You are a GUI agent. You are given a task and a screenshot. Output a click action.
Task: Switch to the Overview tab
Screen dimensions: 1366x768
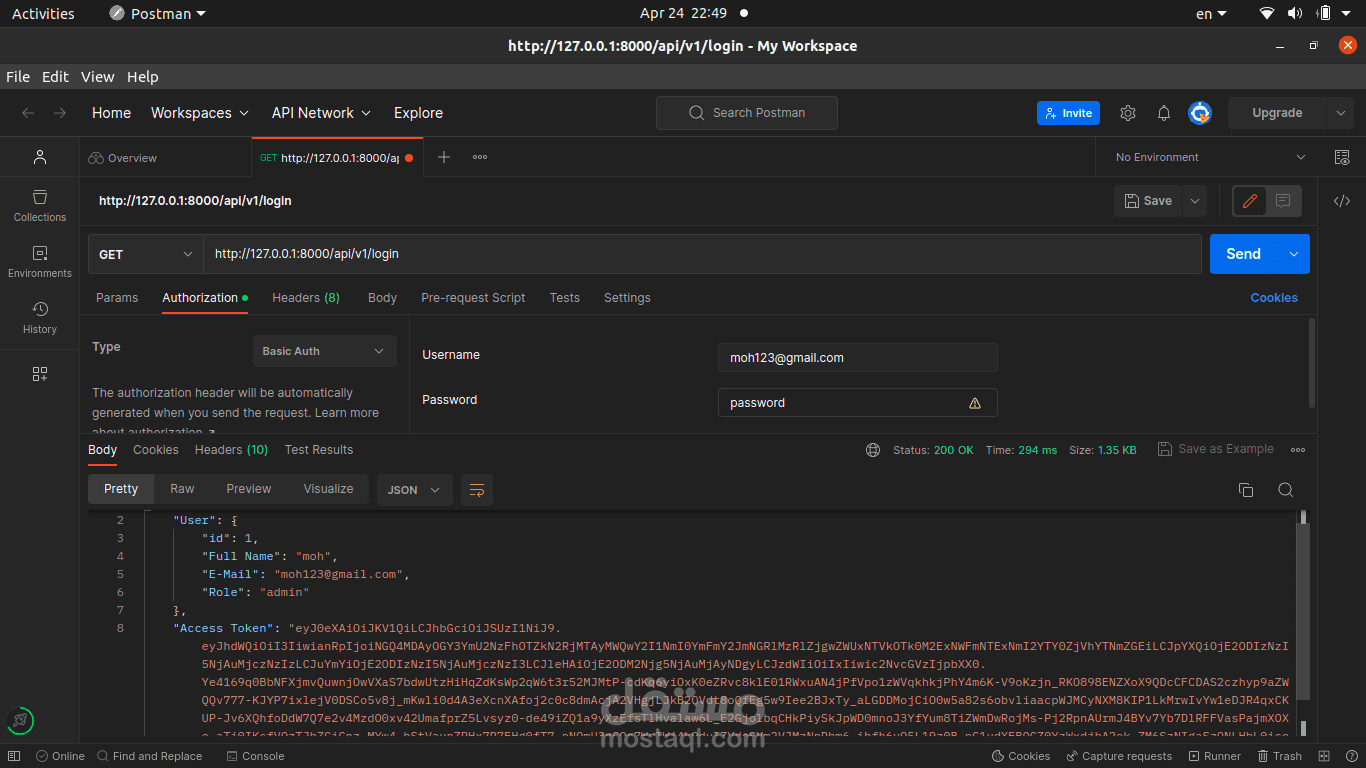(122, 158)
